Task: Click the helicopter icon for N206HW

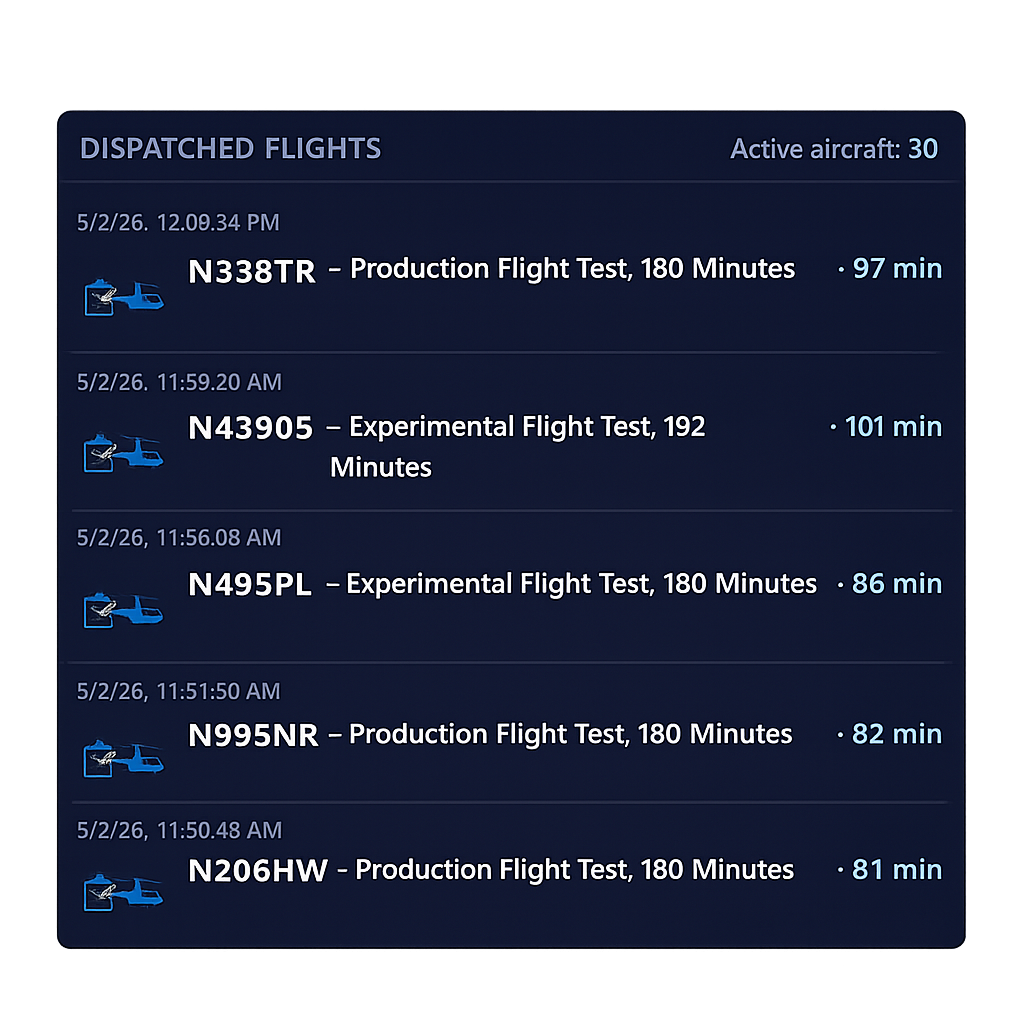Action: [124, 892]
